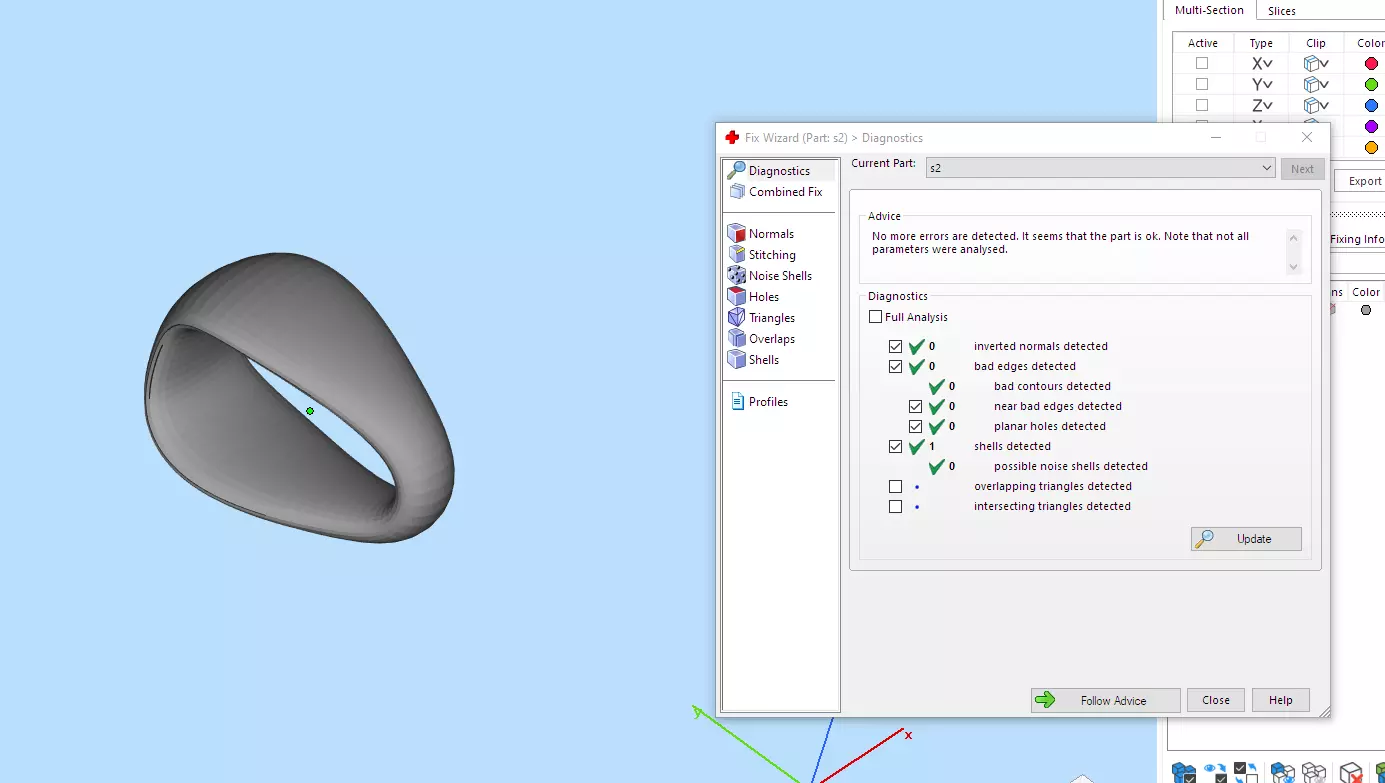Activate the X section checkbox
The height and width of the screenshot is (783, 1385).
pos(1202,63)
